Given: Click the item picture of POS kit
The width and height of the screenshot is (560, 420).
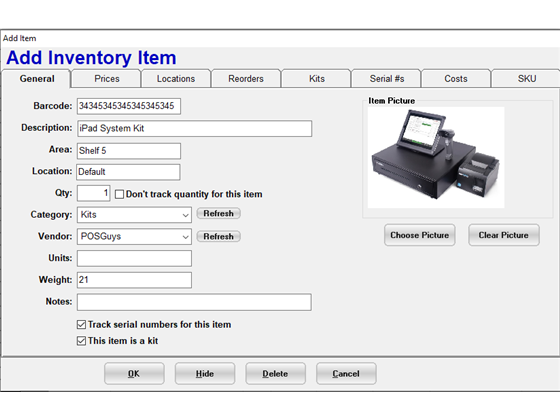Looking at the screenshot, I should 436,158.
